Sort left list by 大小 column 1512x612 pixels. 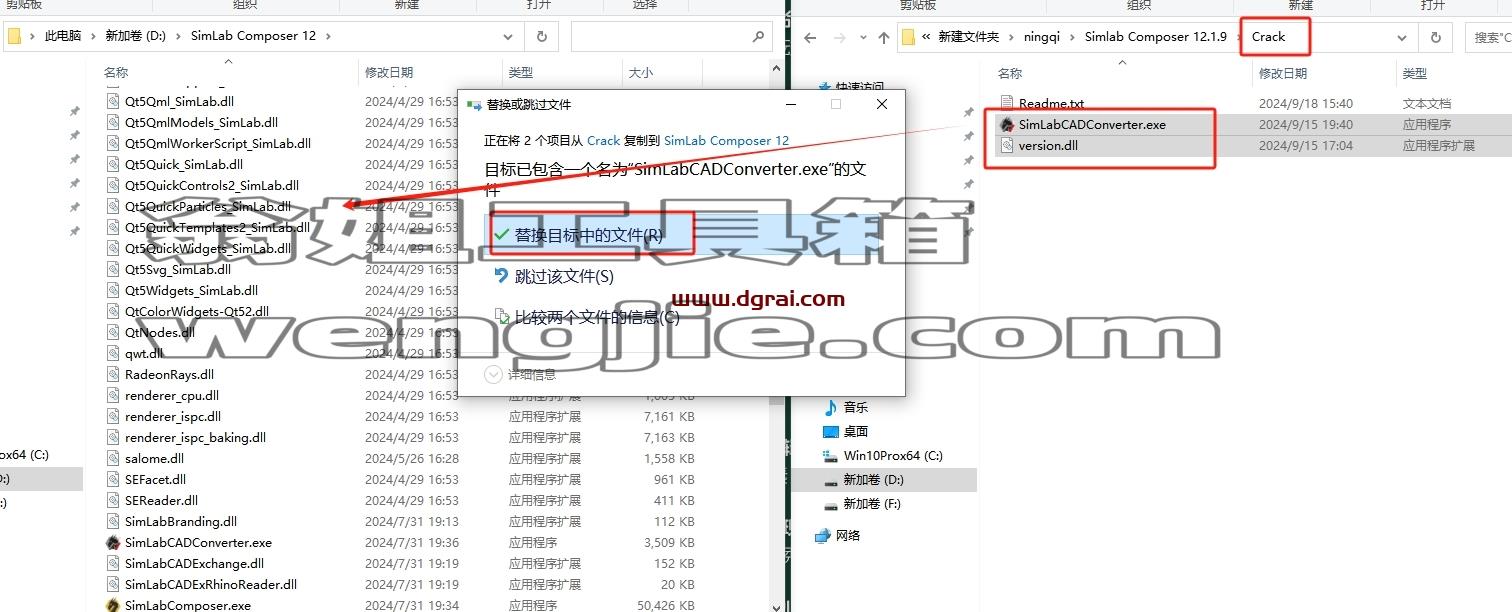[640, 73]
